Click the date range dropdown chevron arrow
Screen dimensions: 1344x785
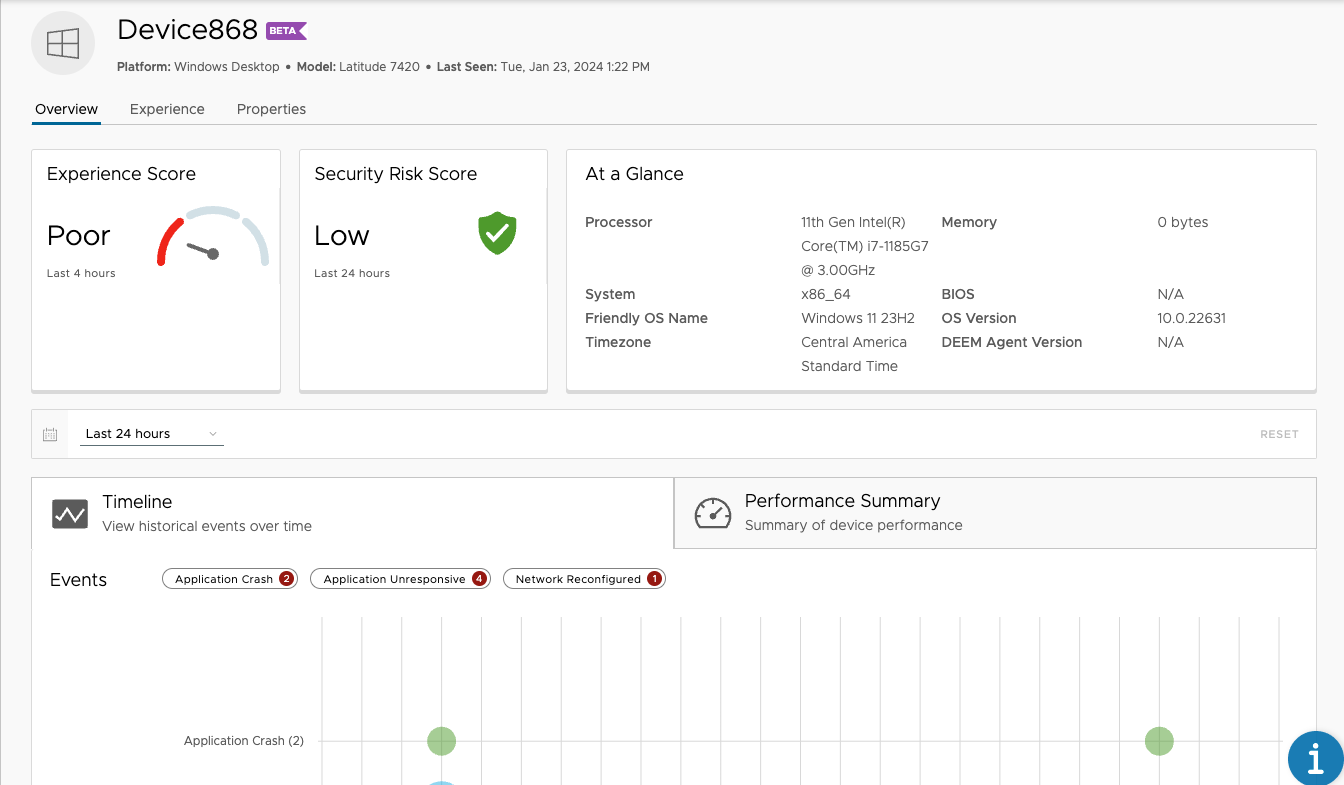pos(213,434)
